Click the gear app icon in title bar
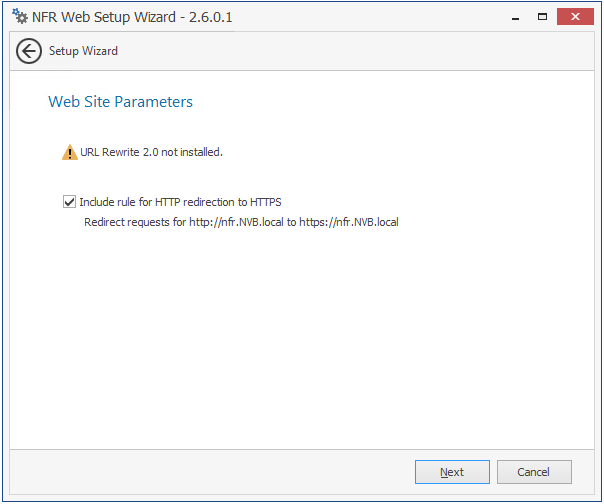The height and width of the screenshot is (504, 604). 20,17
